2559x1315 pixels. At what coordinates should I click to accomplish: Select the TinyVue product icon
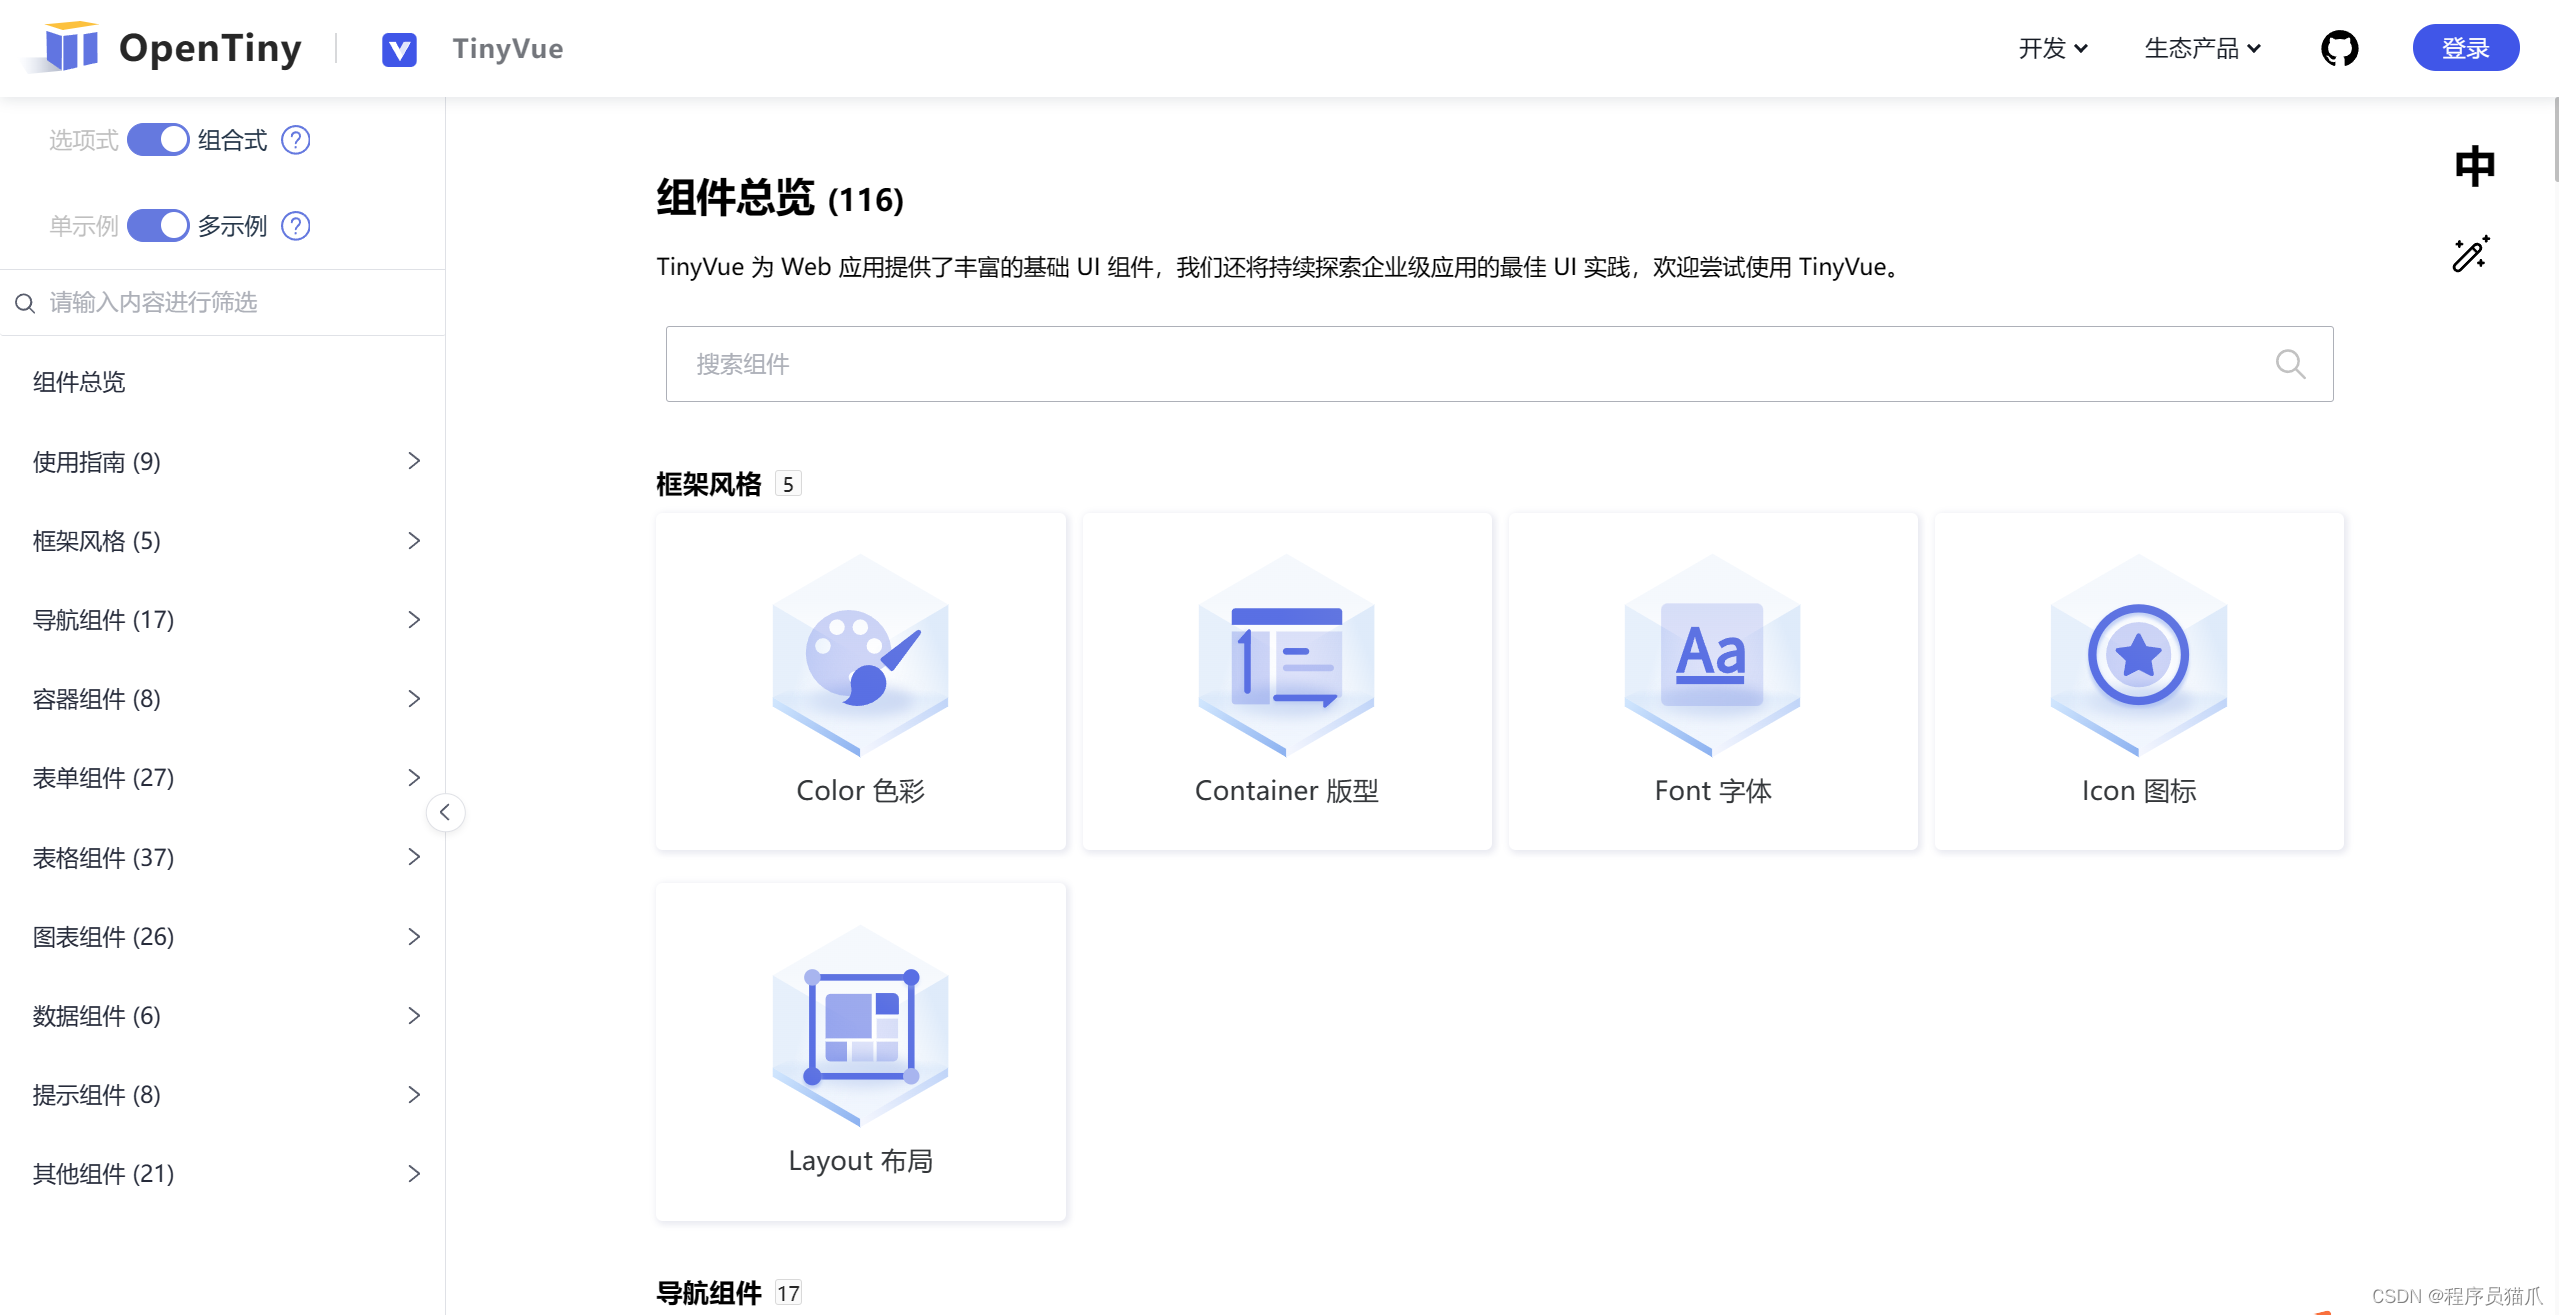[x=399, y=47]
